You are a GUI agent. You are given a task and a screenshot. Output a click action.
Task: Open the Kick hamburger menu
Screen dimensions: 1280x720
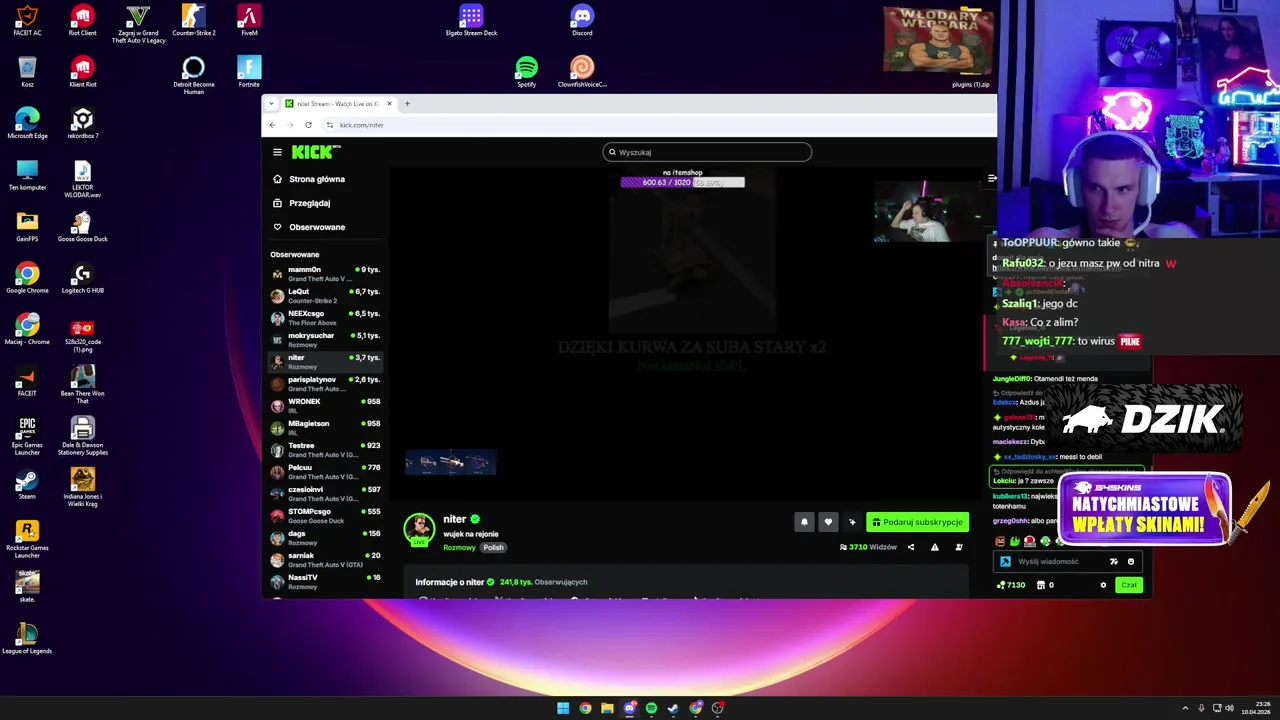pos(277,152)
